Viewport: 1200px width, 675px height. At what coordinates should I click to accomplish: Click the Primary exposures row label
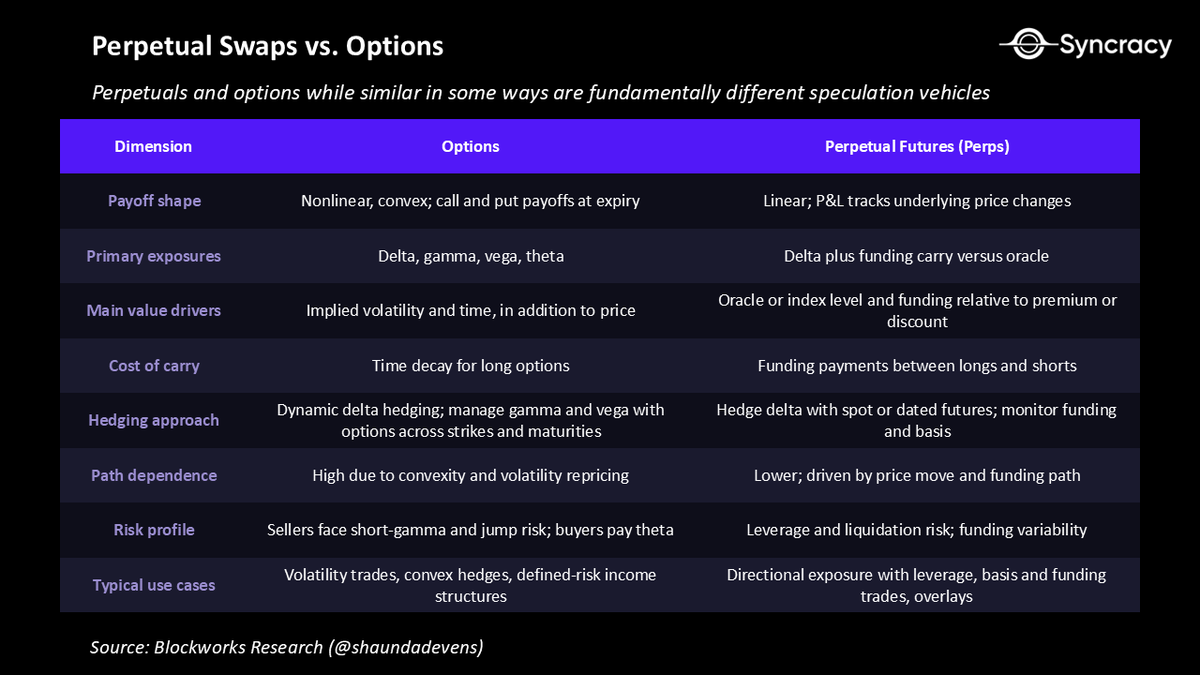coord(154,256)
